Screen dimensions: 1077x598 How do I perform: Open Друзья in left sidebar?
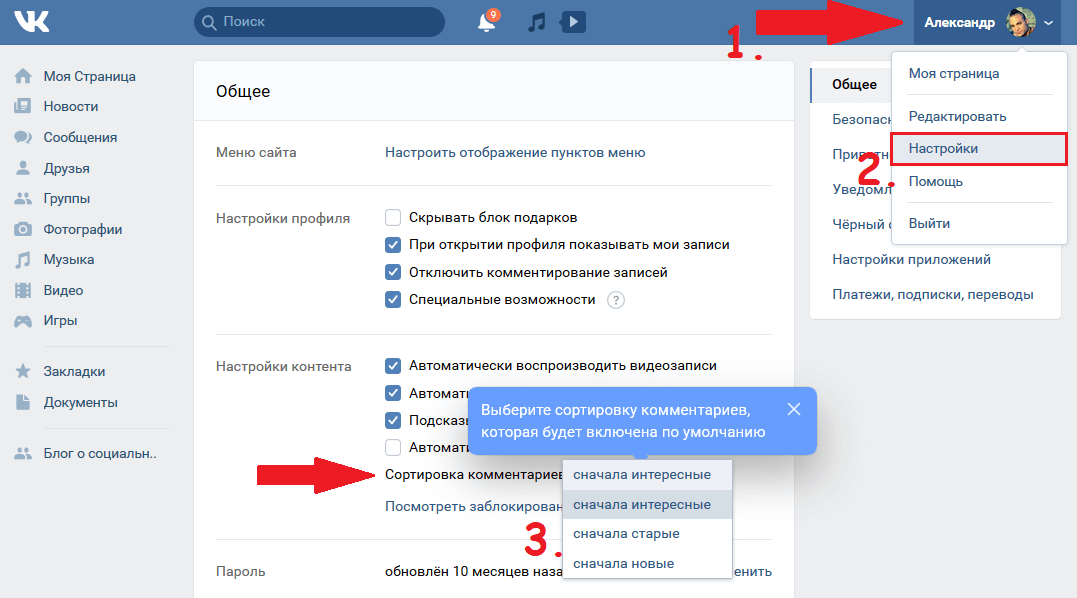tap(67, 168)
